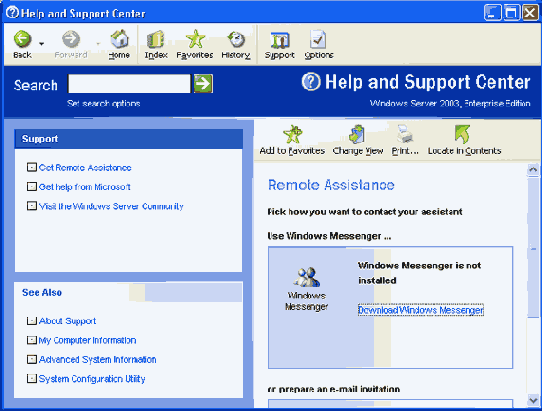Click the question-mark logo in the blue banner
This screenshot has width=542, height=411.
point(311,82)
